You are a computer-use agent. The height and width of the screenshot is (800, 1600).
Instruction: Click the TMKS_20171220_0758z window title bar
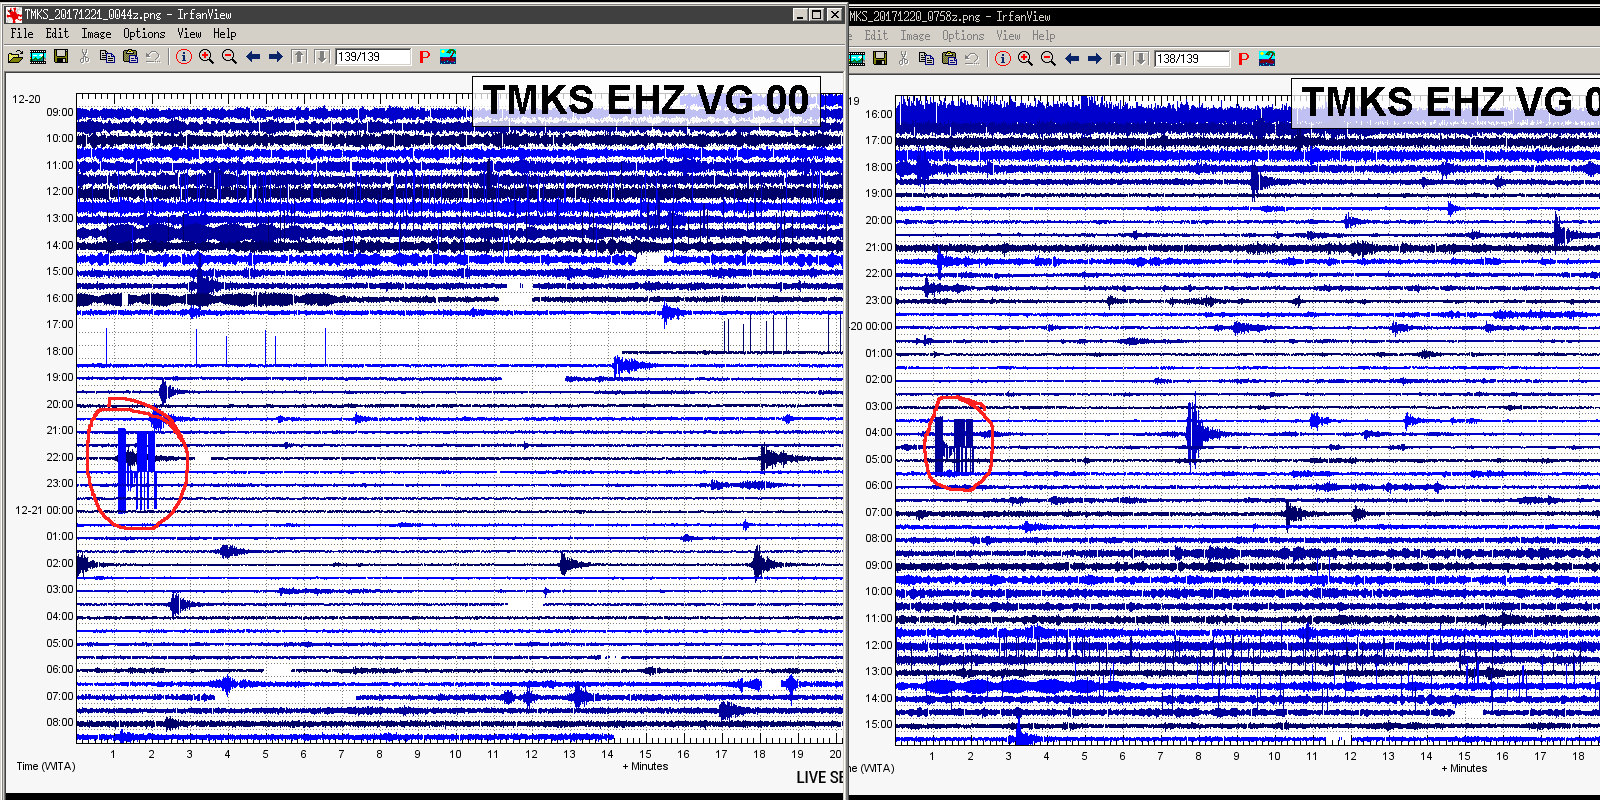[x=1224, y=16]
